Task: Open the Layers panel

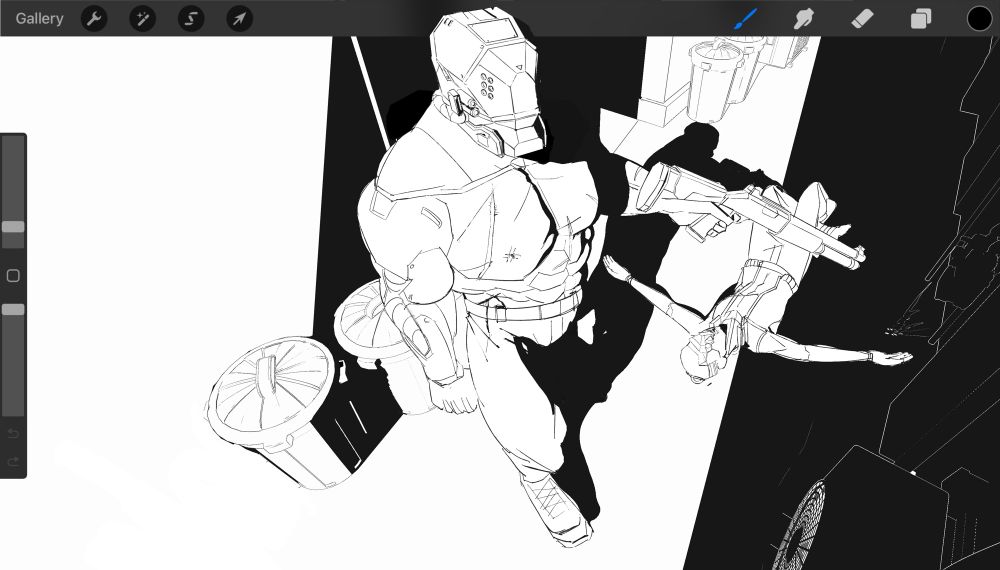Action: [x=920, y=18]
